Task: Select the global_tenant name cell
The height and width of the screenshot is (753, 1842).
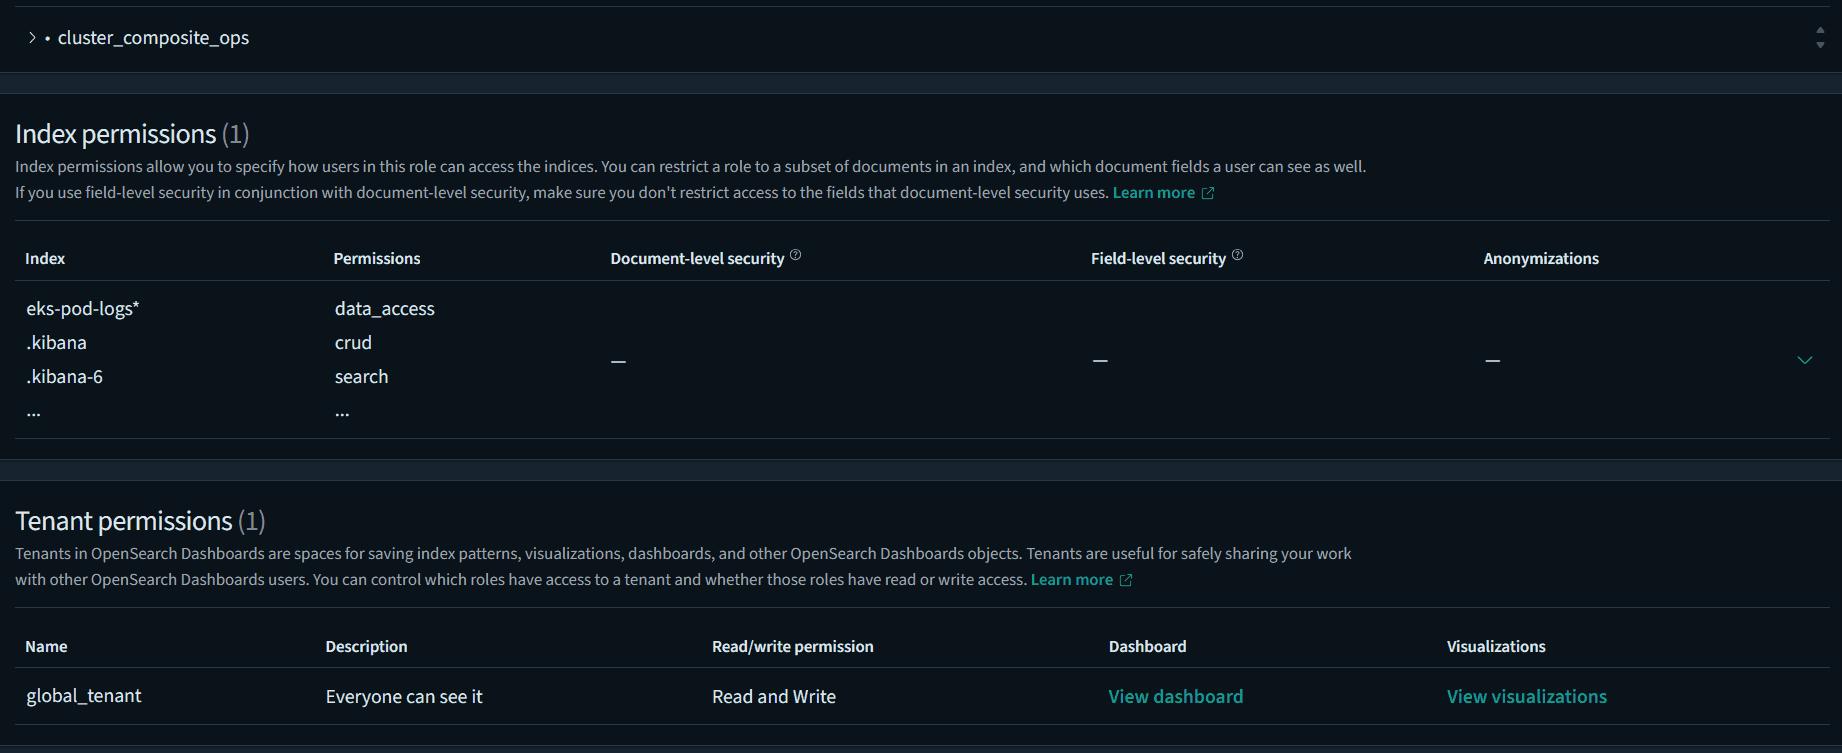Action: tap(84, 696)
